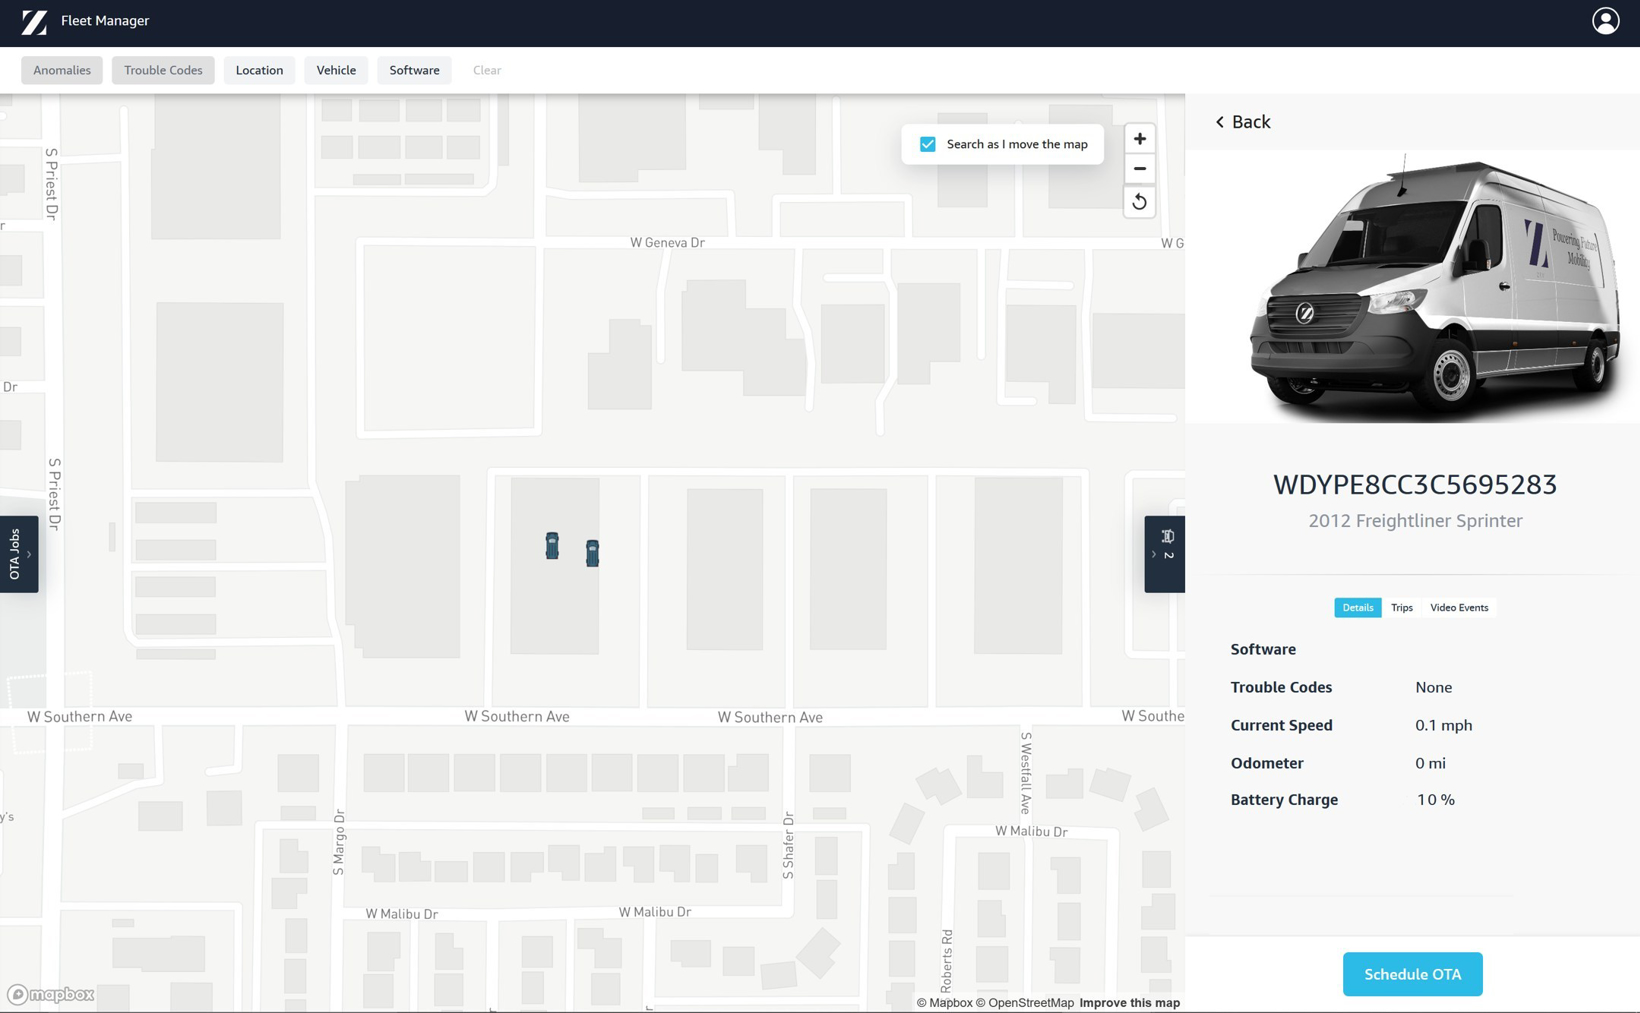This screenshot has width=1640, height=1013.
Task: Open the Mapbox attribution link
Action: 944,1003
